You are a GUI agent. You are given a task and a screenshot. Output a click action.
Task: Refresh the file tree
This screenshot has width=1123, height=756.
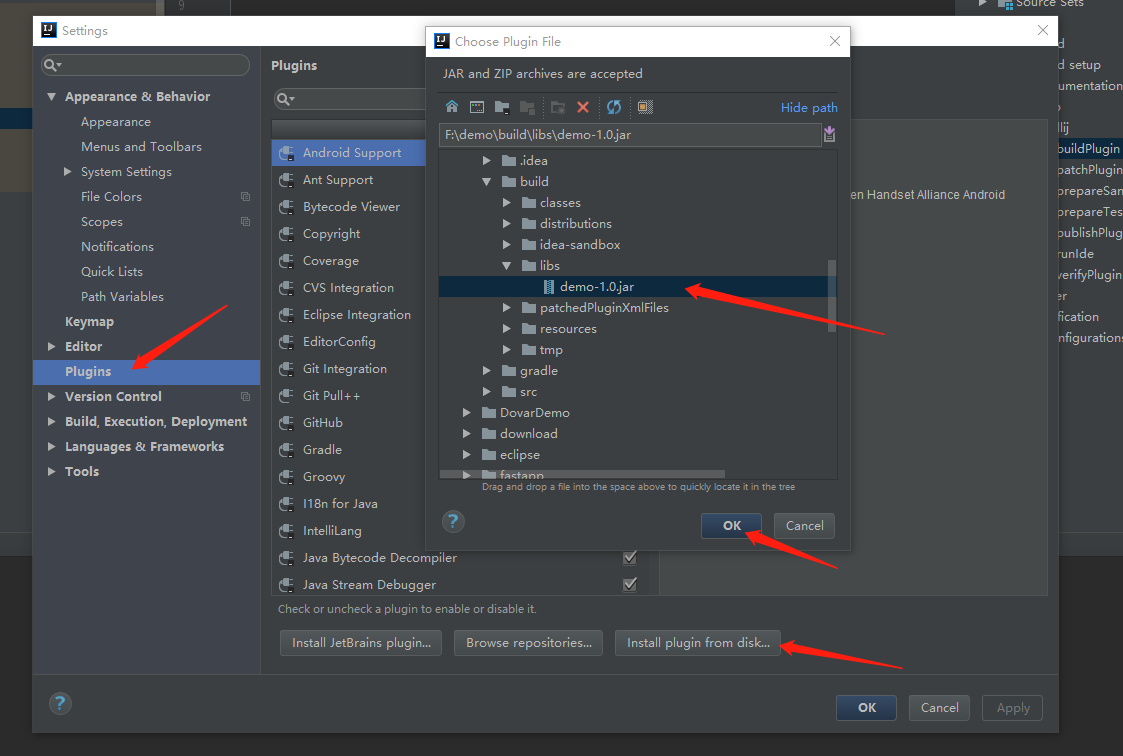614,107
